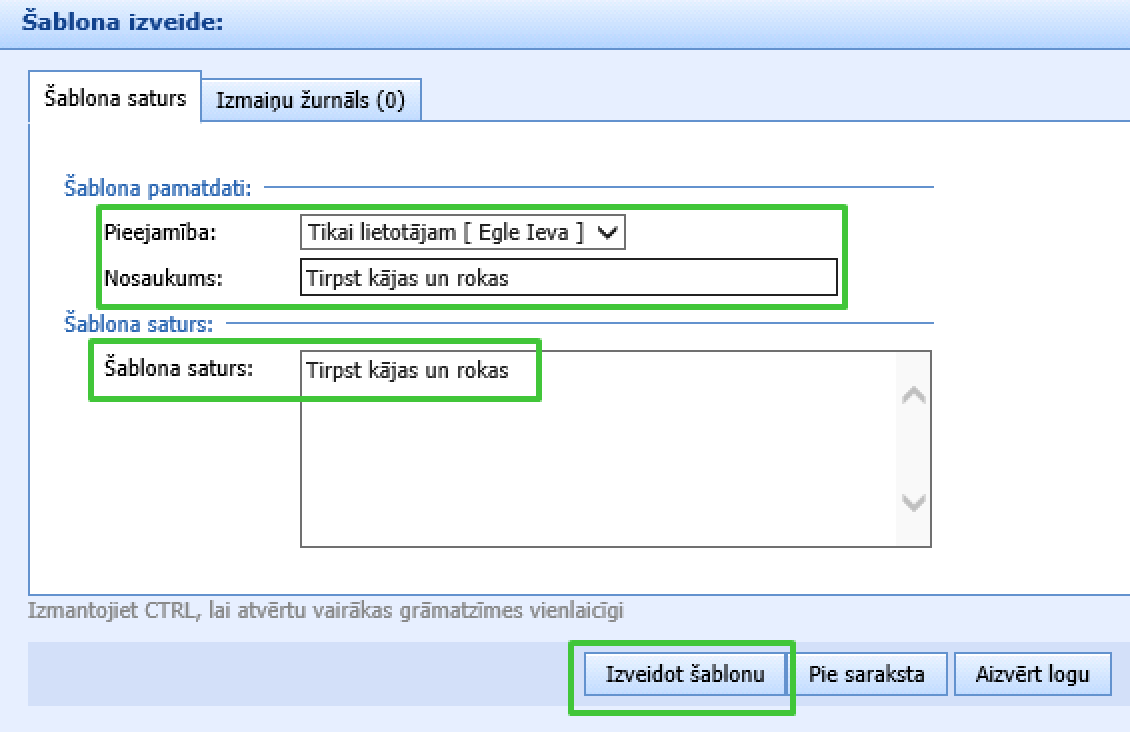Open the Izmaiņu žurnāls (0) tab
Image resolution: width=1130 pixels, height=732 pixels.
click(x=310, y=101)
